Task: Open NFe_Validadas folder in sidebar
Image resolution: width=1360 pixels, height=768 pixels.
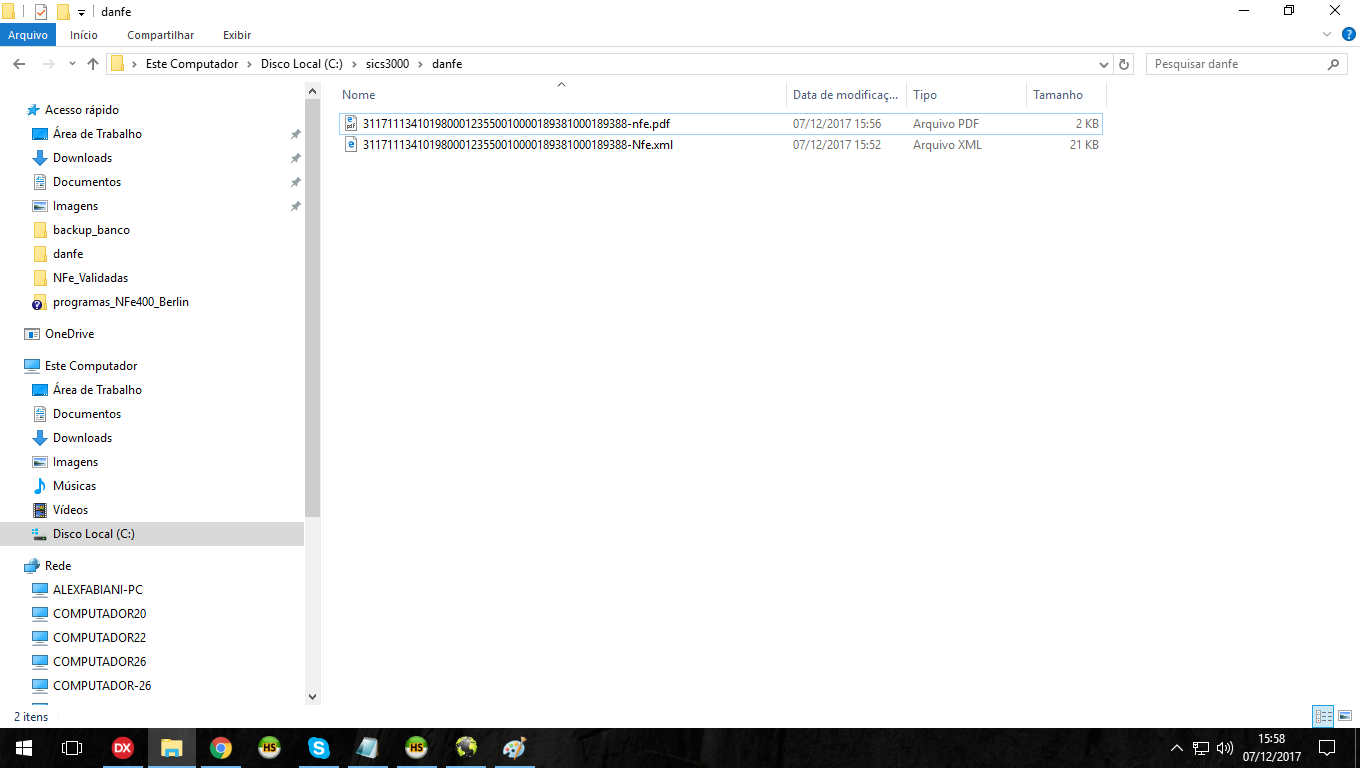Action: 90,278
